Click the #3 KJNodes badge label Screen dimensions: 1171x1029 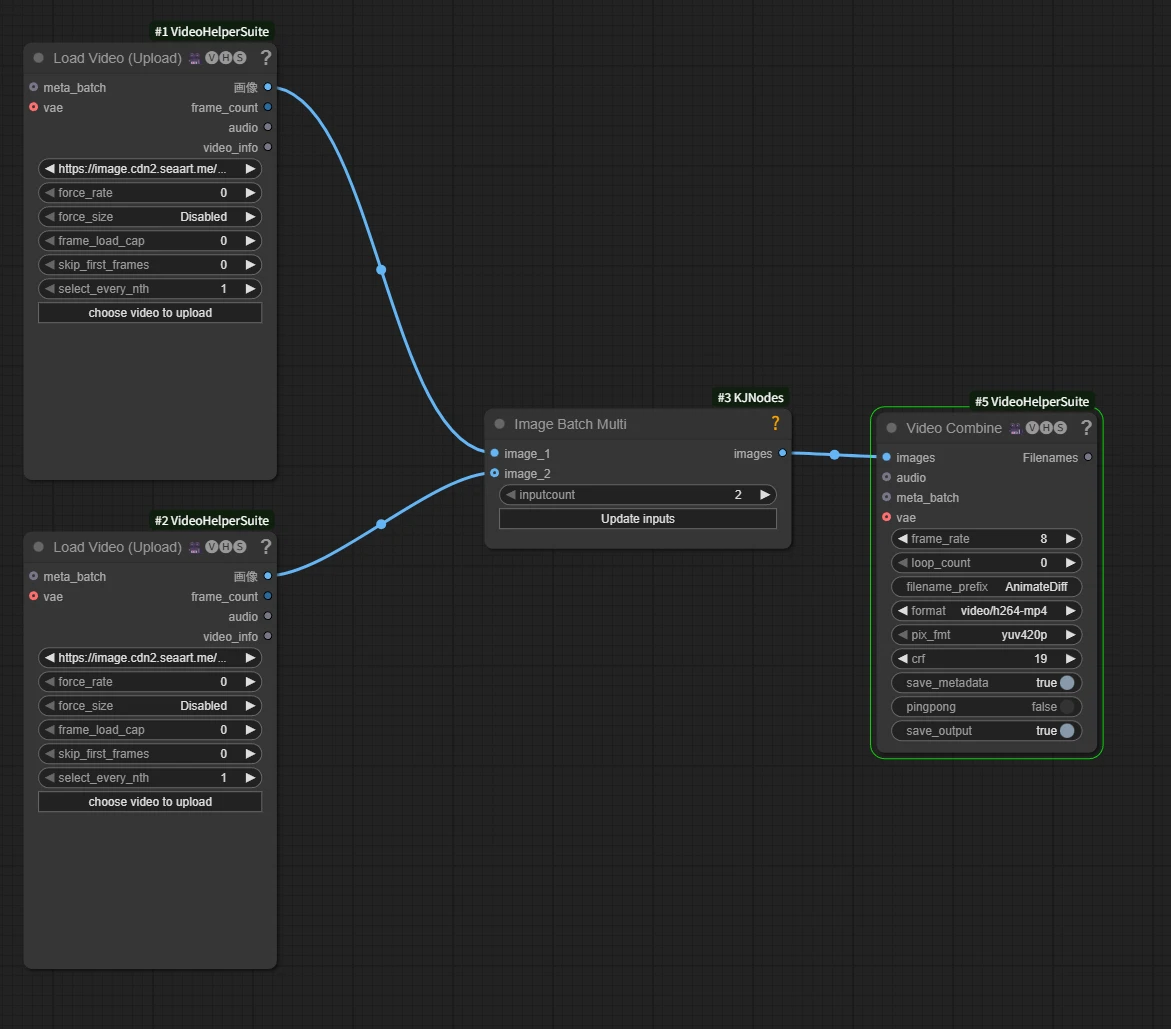750,398
